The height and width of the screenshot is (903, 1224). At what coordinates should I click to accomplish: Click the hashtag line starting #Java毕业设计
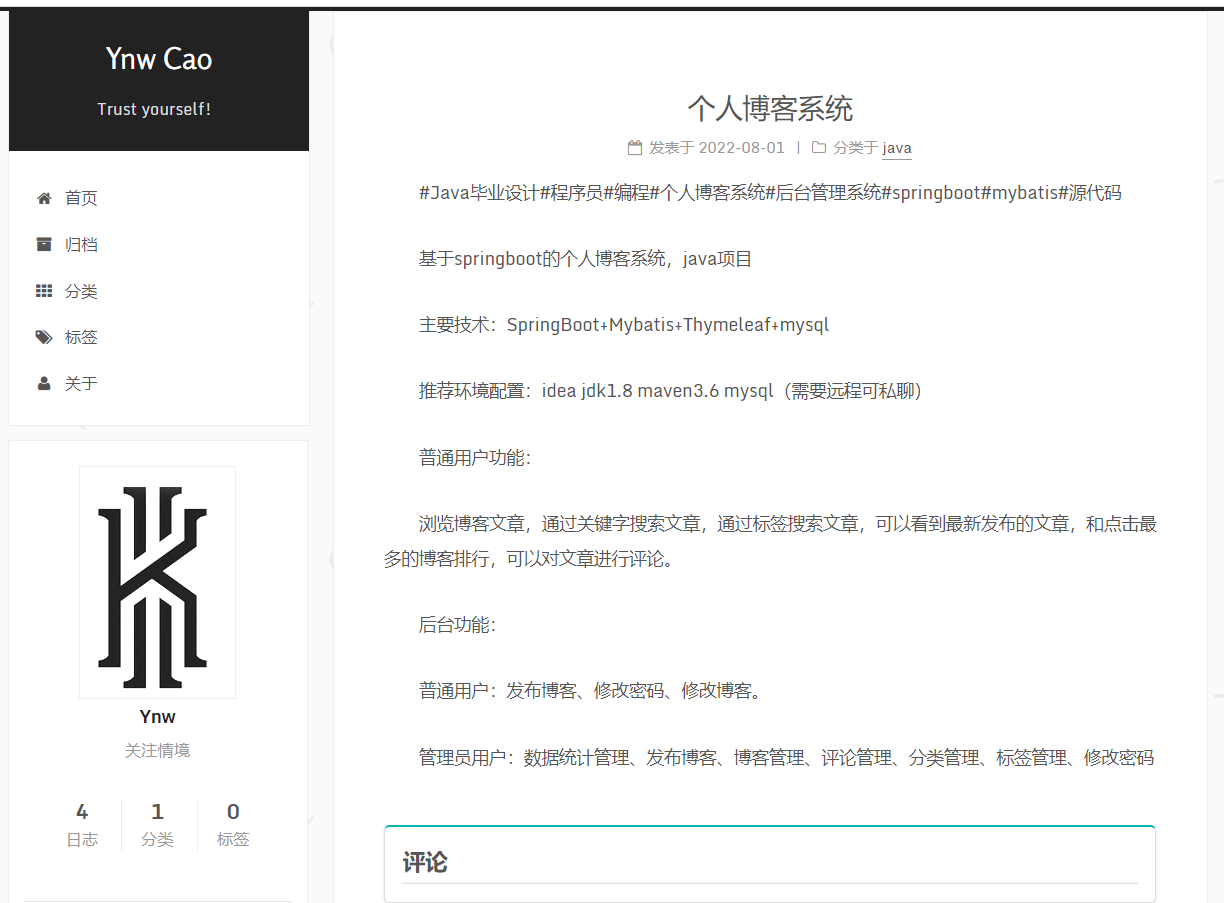tap(770, 193)
